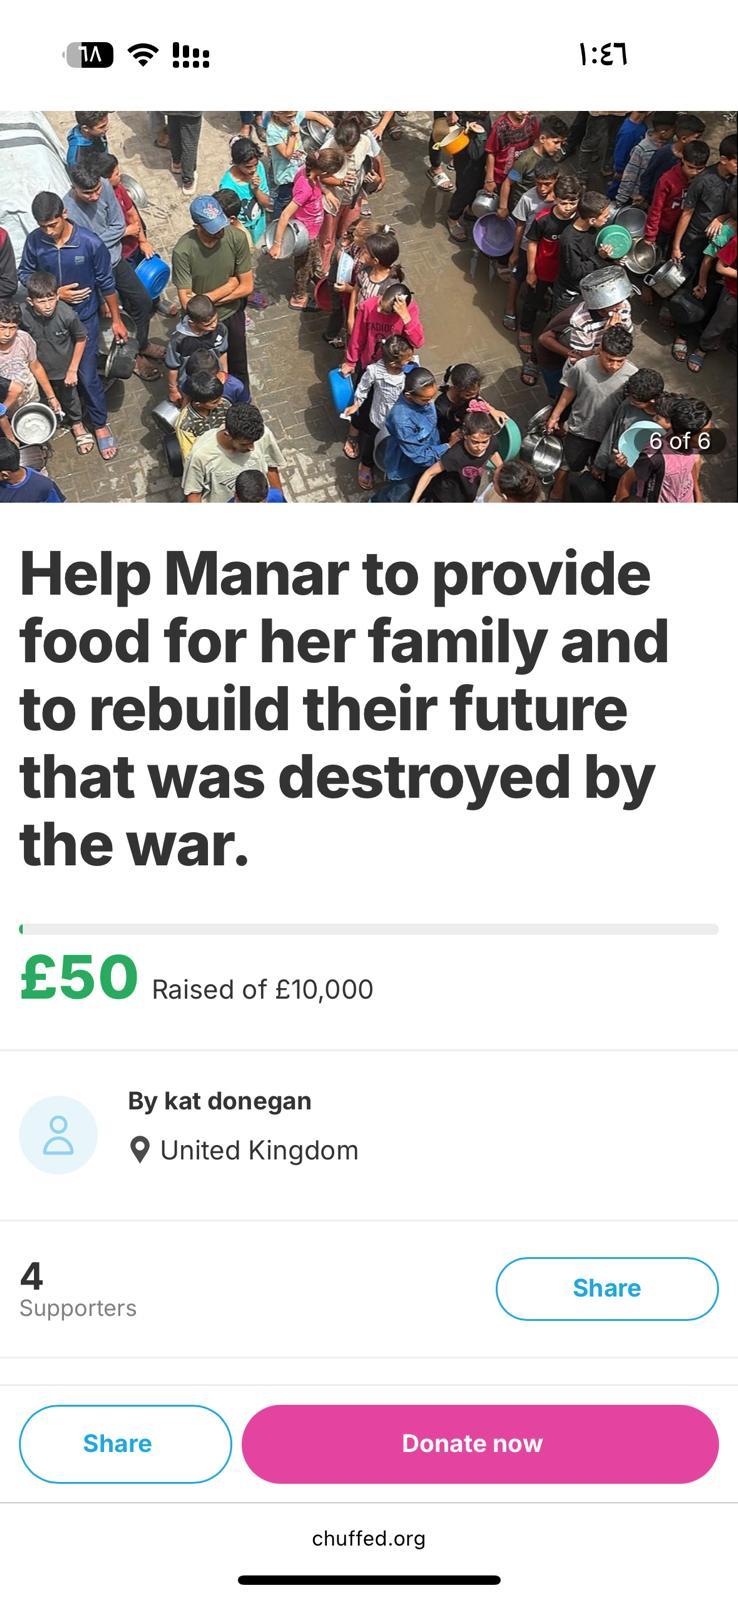Tap the "Raised of £10,000" goal text
Screen dimensions: 738x1600
point(262,989)
